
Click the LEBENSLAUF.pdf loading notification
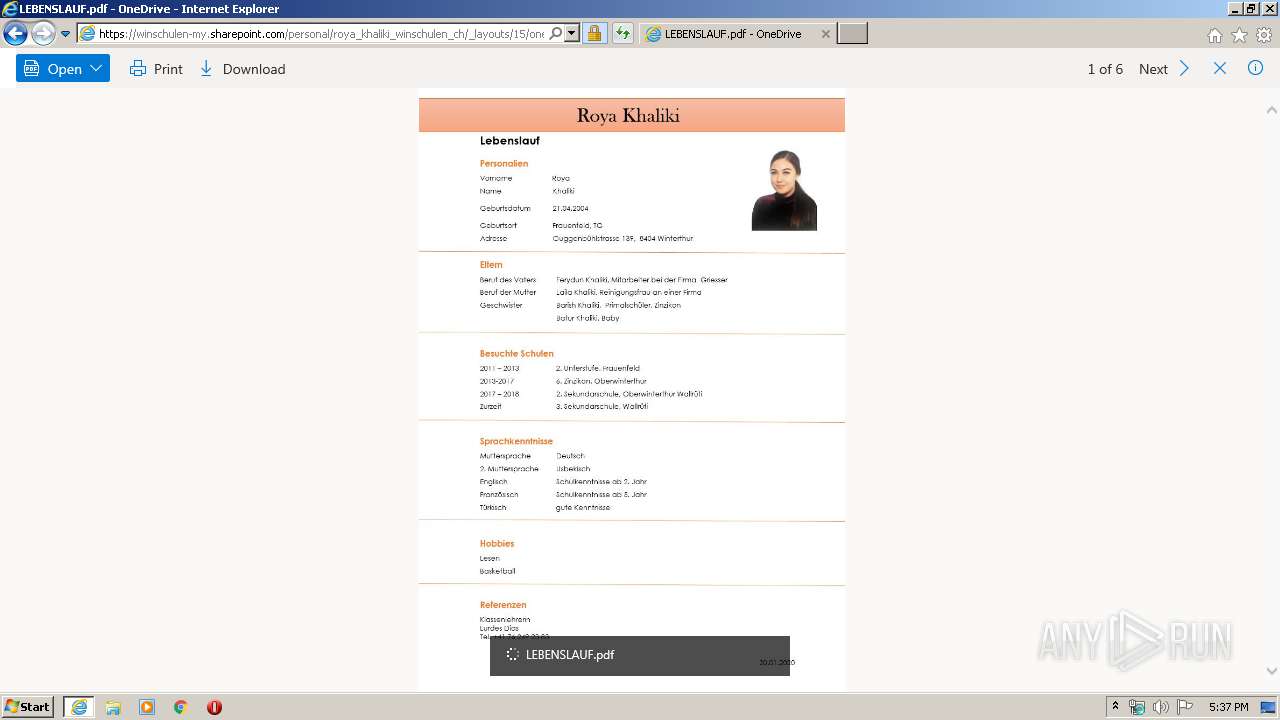pos(640,655)
